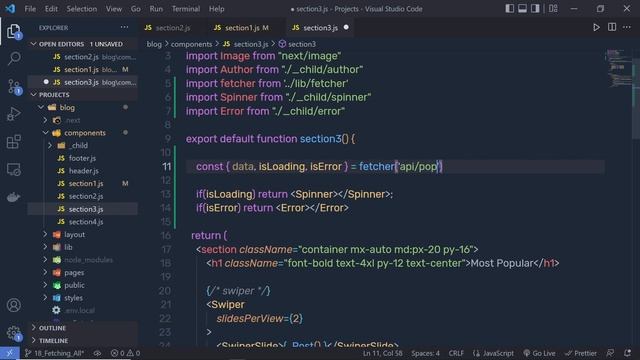Click the unsaved dot on section3.js tab
Viewport: 640px width, 360px height.
pyautogui.click(x=346, y=27)
